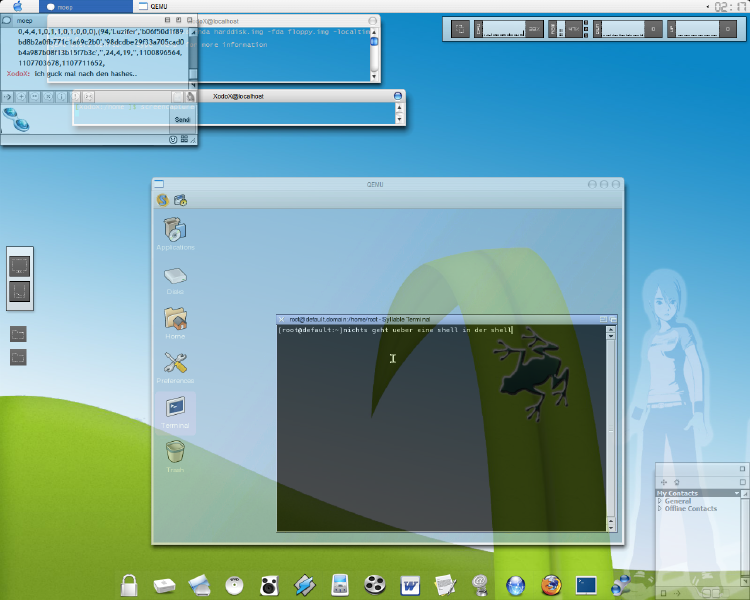Open the @ mail stamp icon in dock
This screenshot has height=600, width=750.
(x=480, y=585)
